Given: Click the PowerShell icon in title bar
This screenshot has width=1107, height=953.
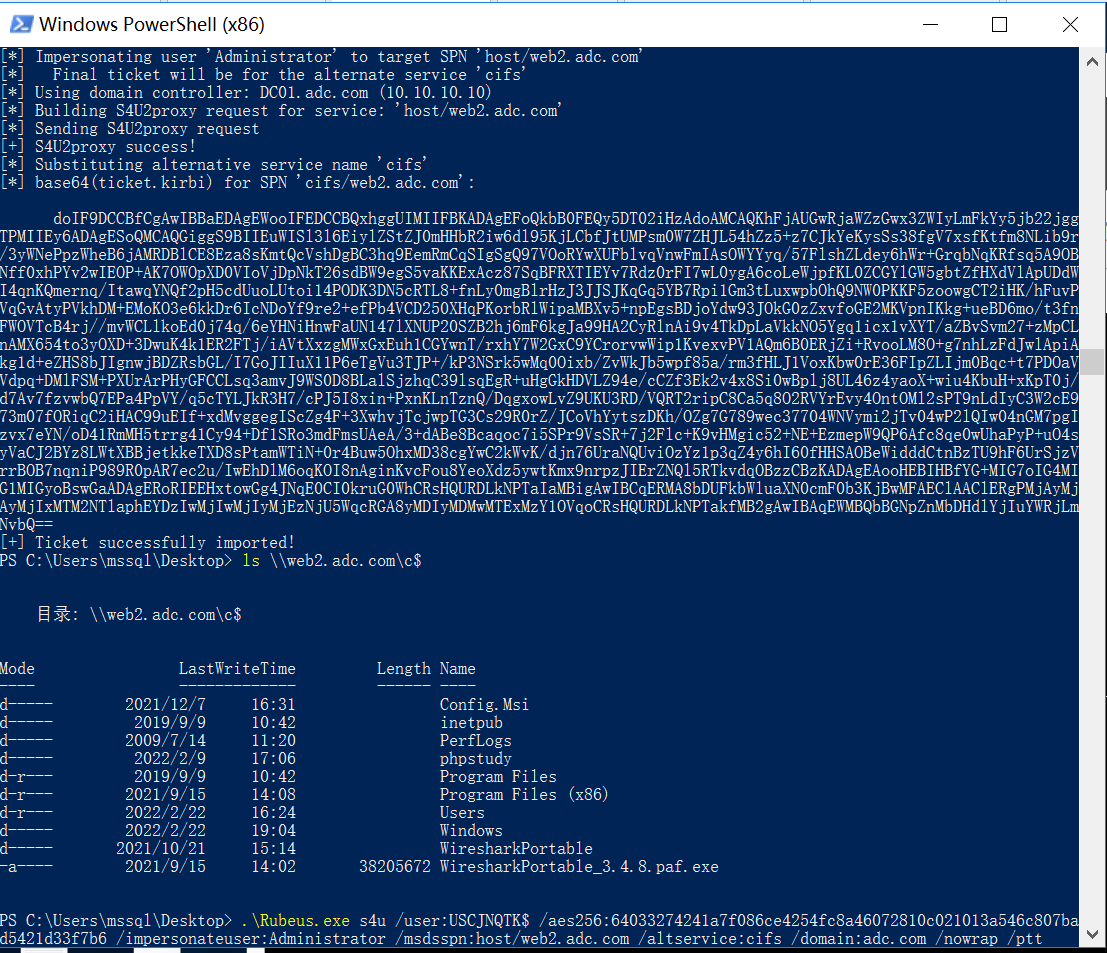Looking at the screenshot, I should [21, 24].
